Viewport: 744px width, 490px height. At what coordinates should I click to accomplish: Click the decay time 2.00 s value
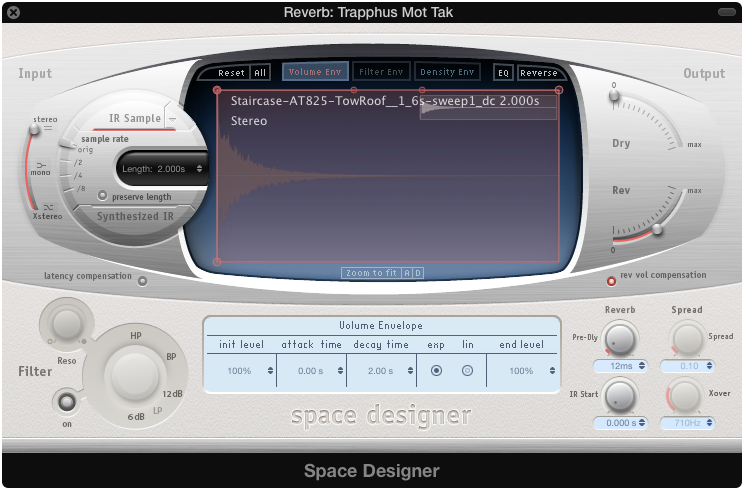click(x=381, y=371)
